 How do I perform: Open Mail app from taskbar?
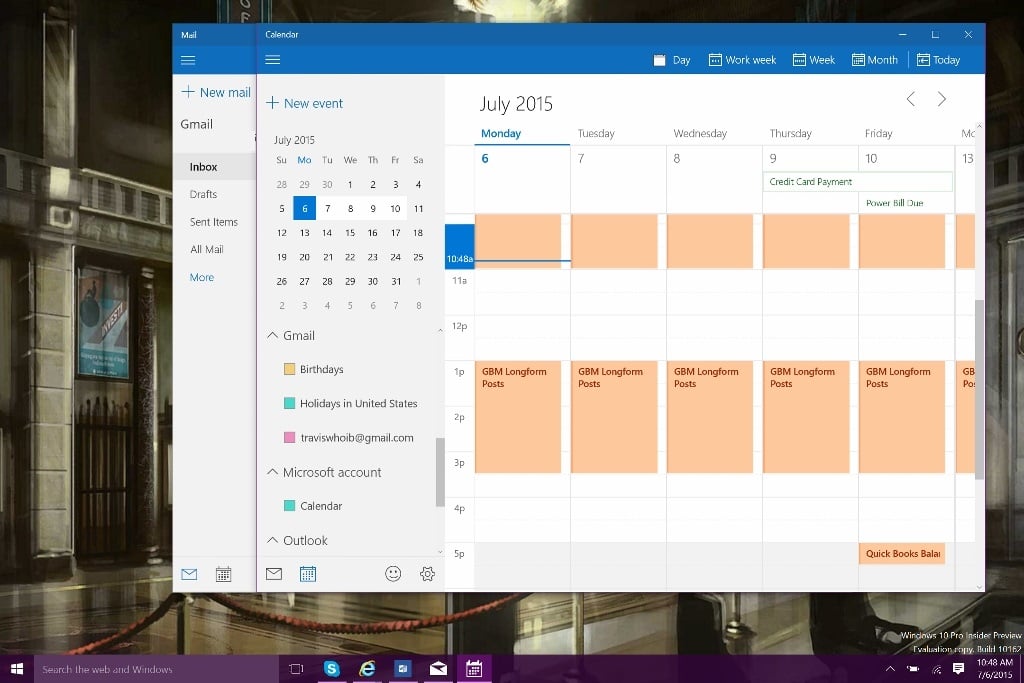click(438, 669)
